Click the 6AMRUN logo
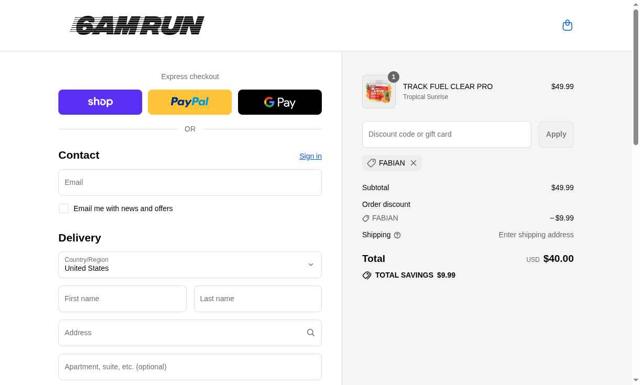 click(x=137, y=25)
